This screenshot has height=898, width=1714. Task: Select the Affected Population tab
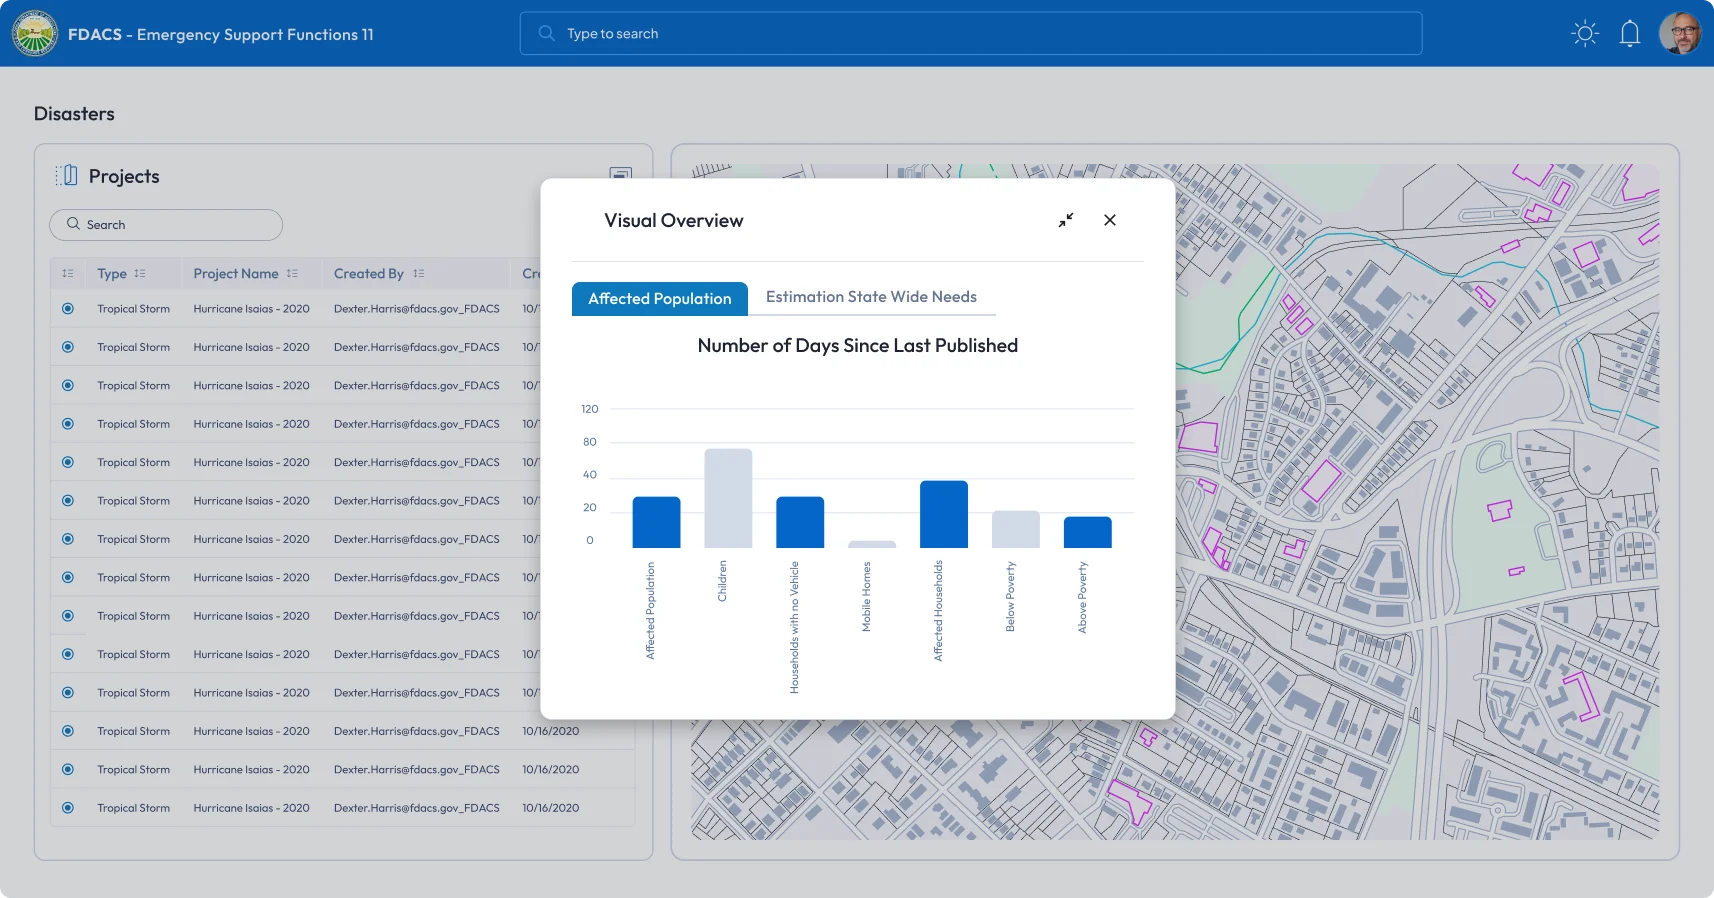[x=659, y=299]
